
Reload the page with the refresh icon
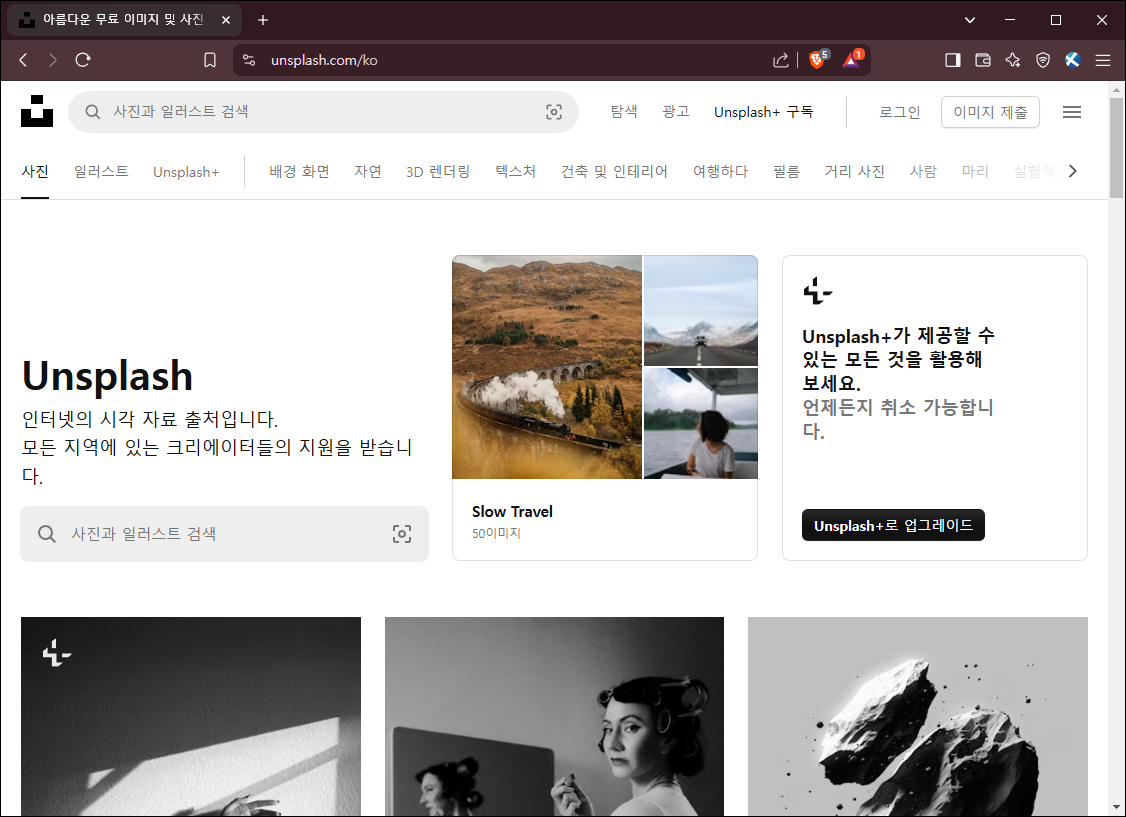coord(83,60)
